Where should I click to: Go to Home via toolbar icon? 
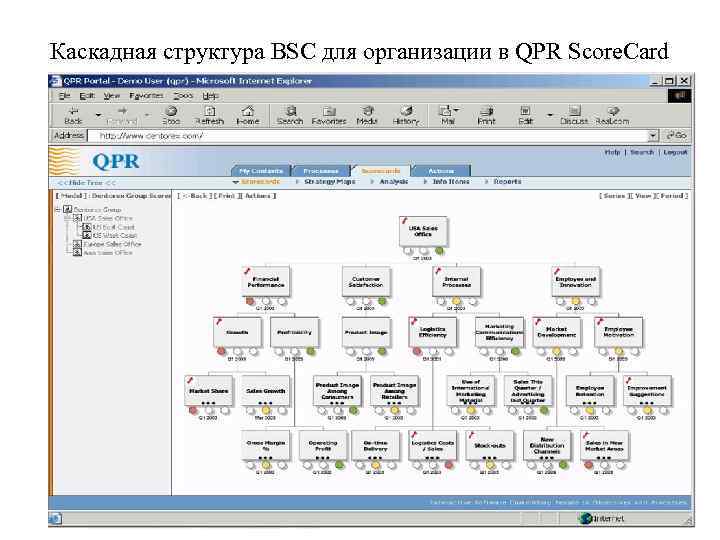[x=248, y=116]
